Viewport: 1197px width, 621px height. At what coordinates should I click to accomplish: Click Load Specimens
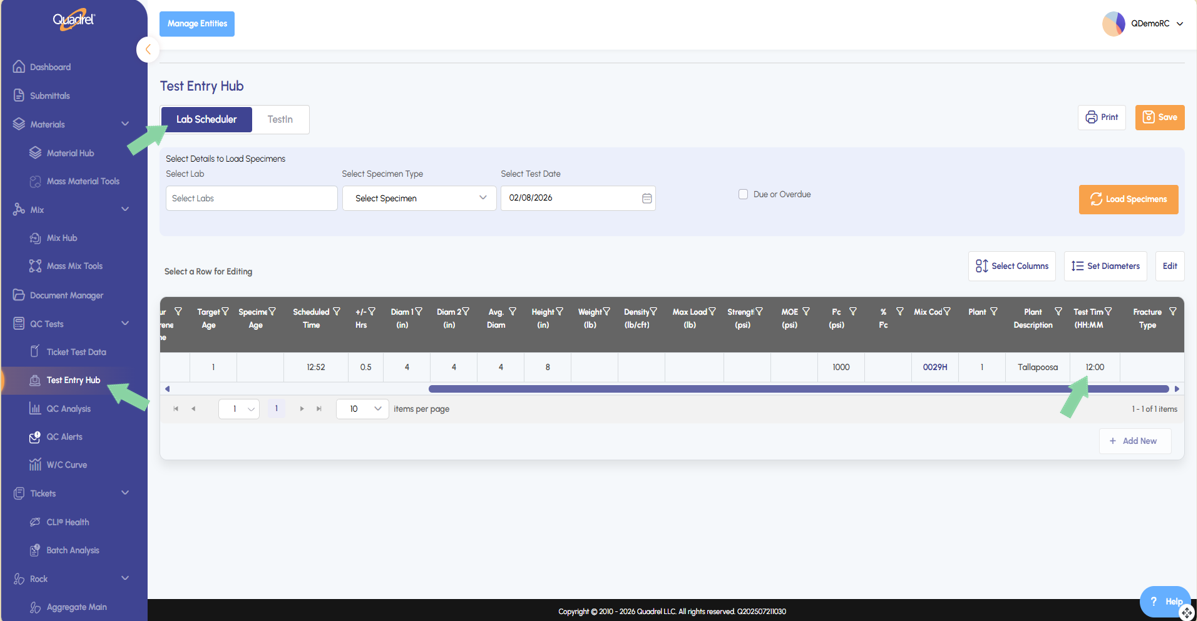click(1128, 199)
